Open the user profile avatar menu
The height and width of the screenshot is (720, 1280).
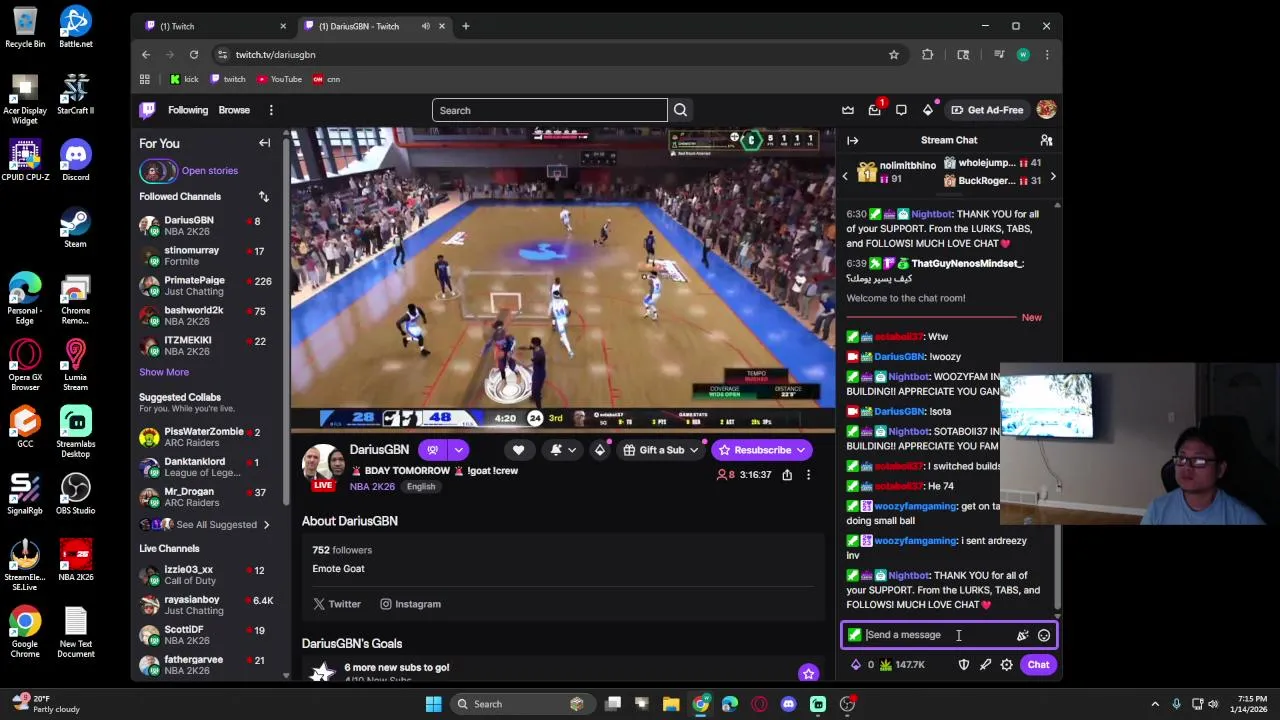point(1046,110)
